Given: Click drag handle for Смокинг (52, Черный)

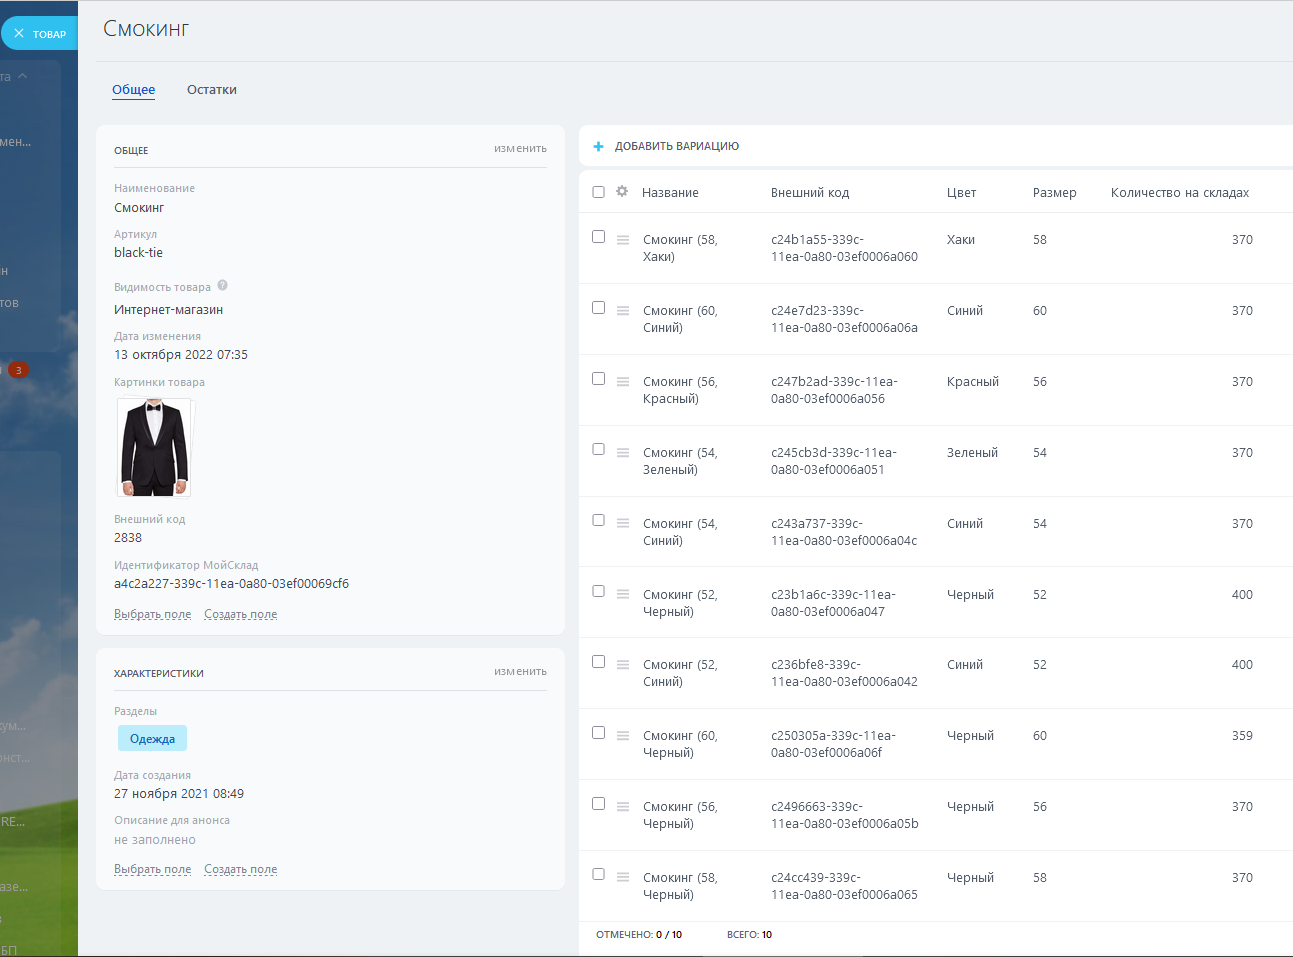Looking at the screenshot, I should coord(623,594).
